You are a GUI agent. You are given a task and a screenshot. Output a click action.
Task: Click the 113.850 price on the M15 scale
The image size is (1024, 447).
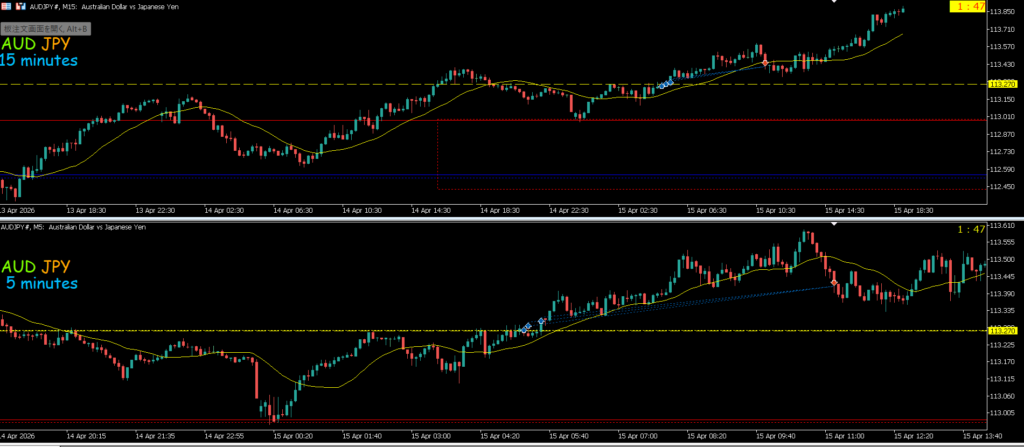click(1002, 12)
